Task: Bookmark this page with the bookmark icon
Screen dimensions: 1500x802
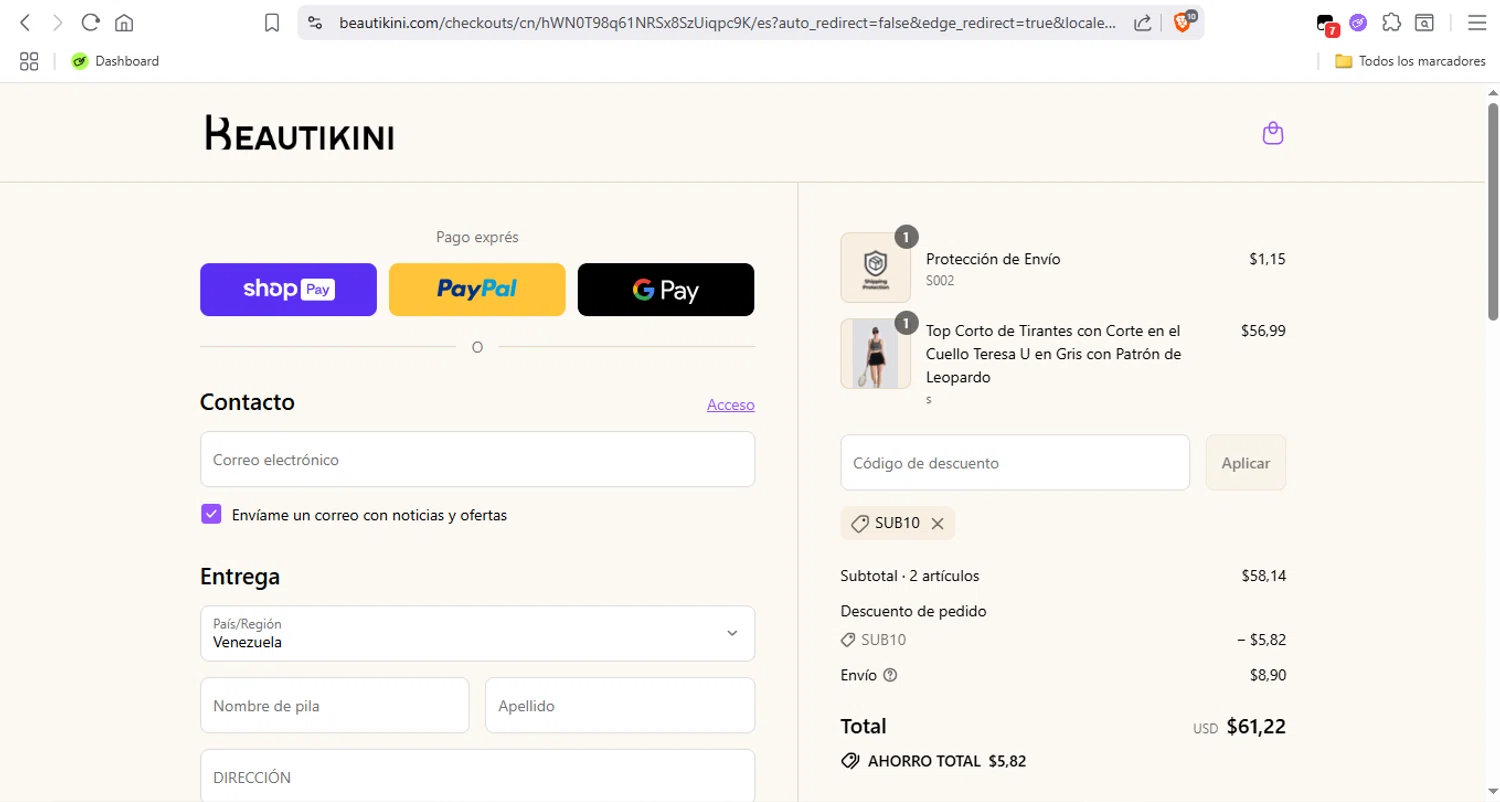Action: tap(272, 22)
